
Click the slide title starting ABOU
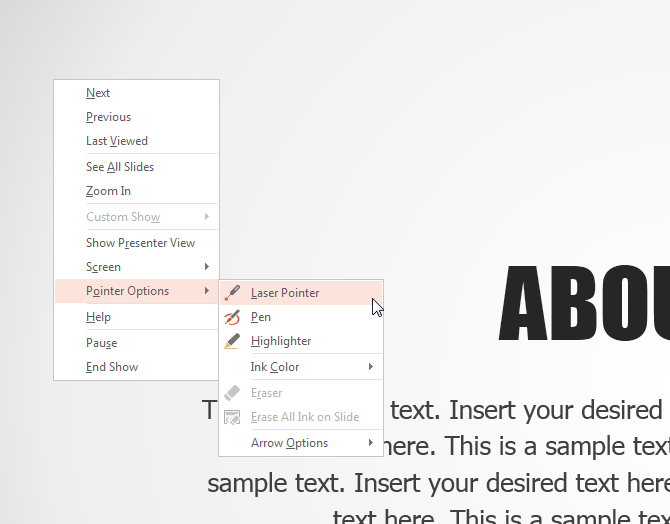click(x=584, y=303)
